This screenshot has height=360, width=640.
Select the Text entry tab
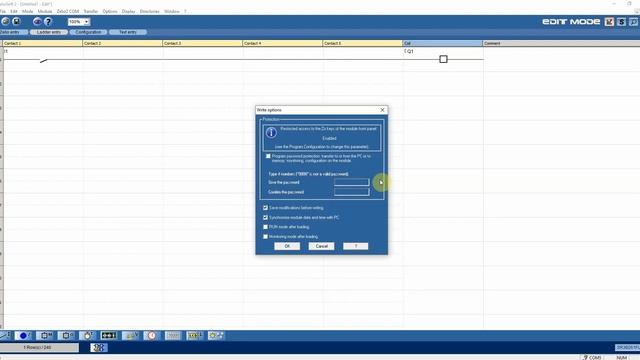click(x=128, y=32)
